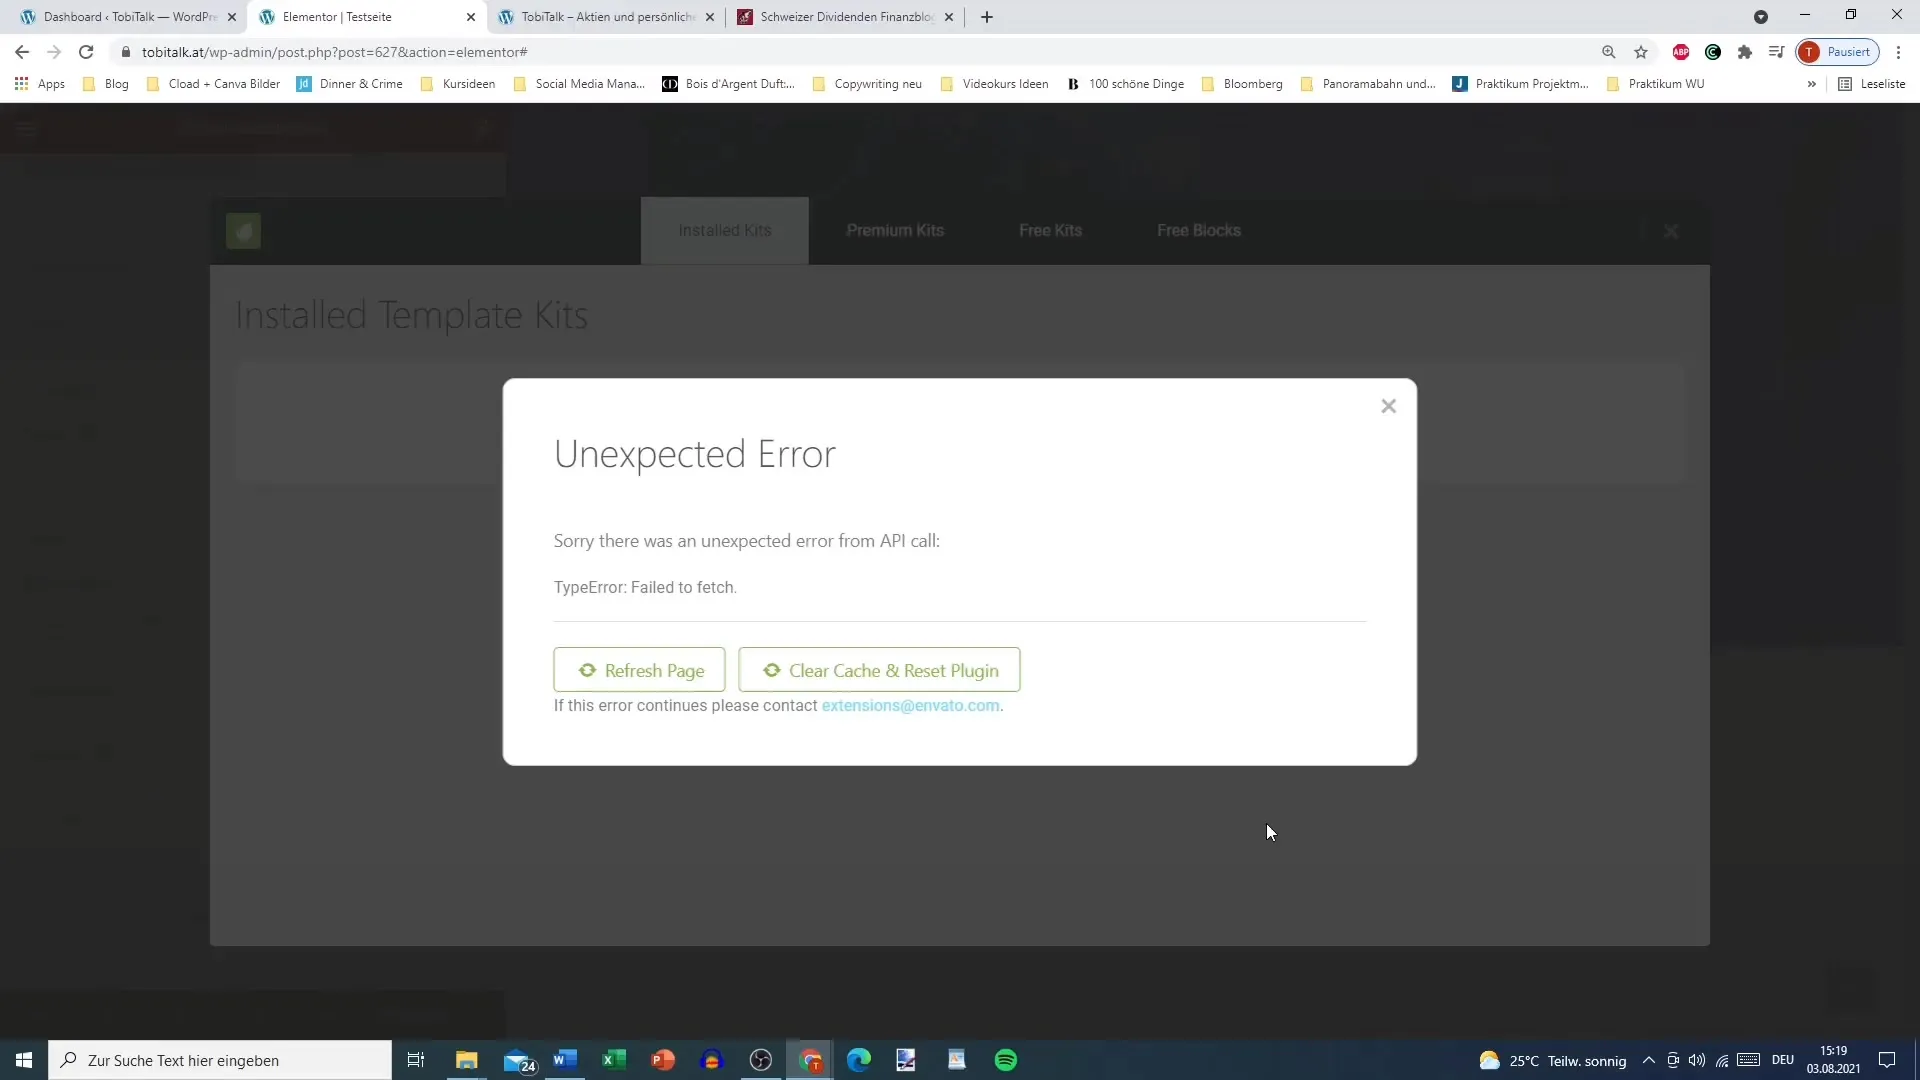
Task: Open the Extensions puzzle menu
Action: coord(1745,52)
